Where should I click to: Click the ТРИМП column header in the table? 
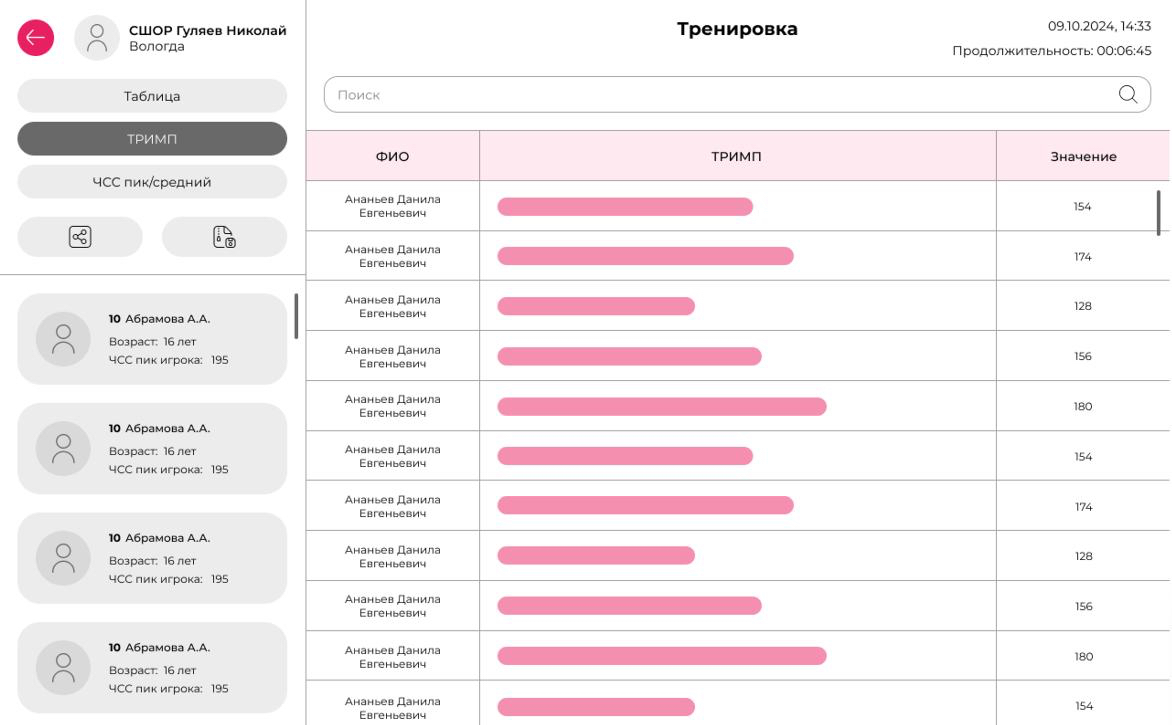pos(737,156)
